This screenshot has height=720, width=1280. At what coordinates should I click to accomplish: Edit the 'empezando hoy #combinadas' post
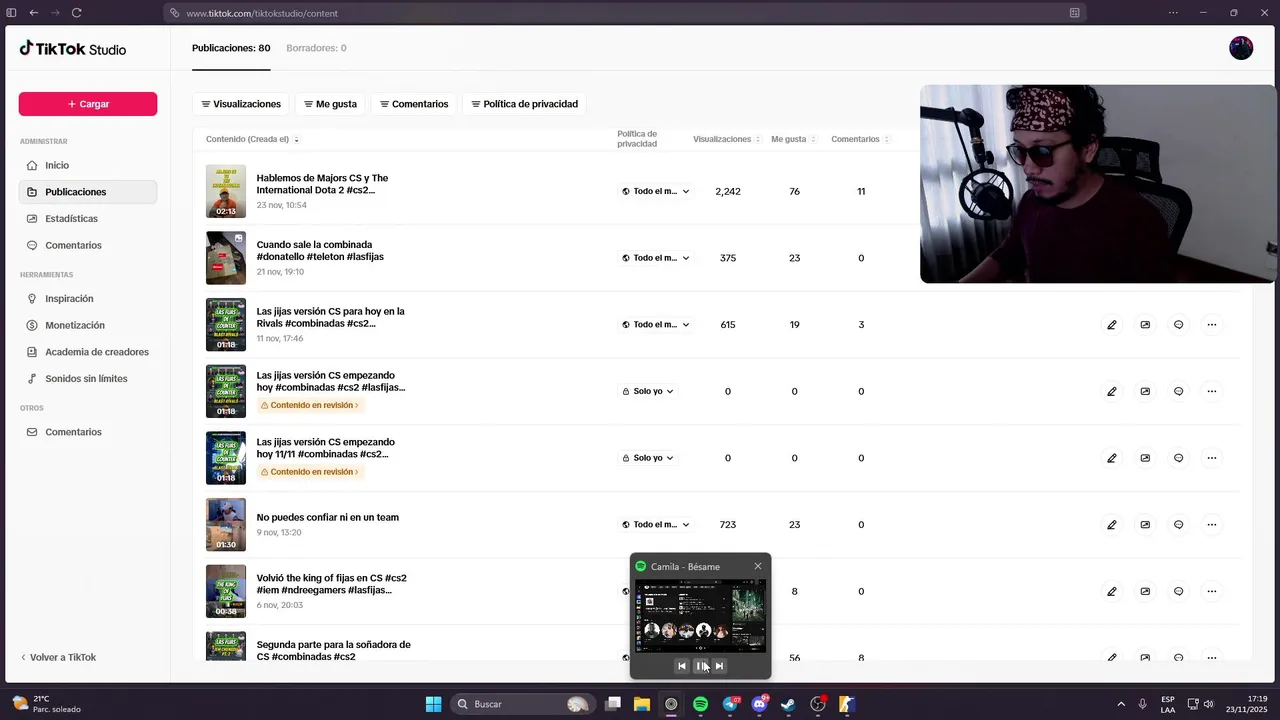1111,391
